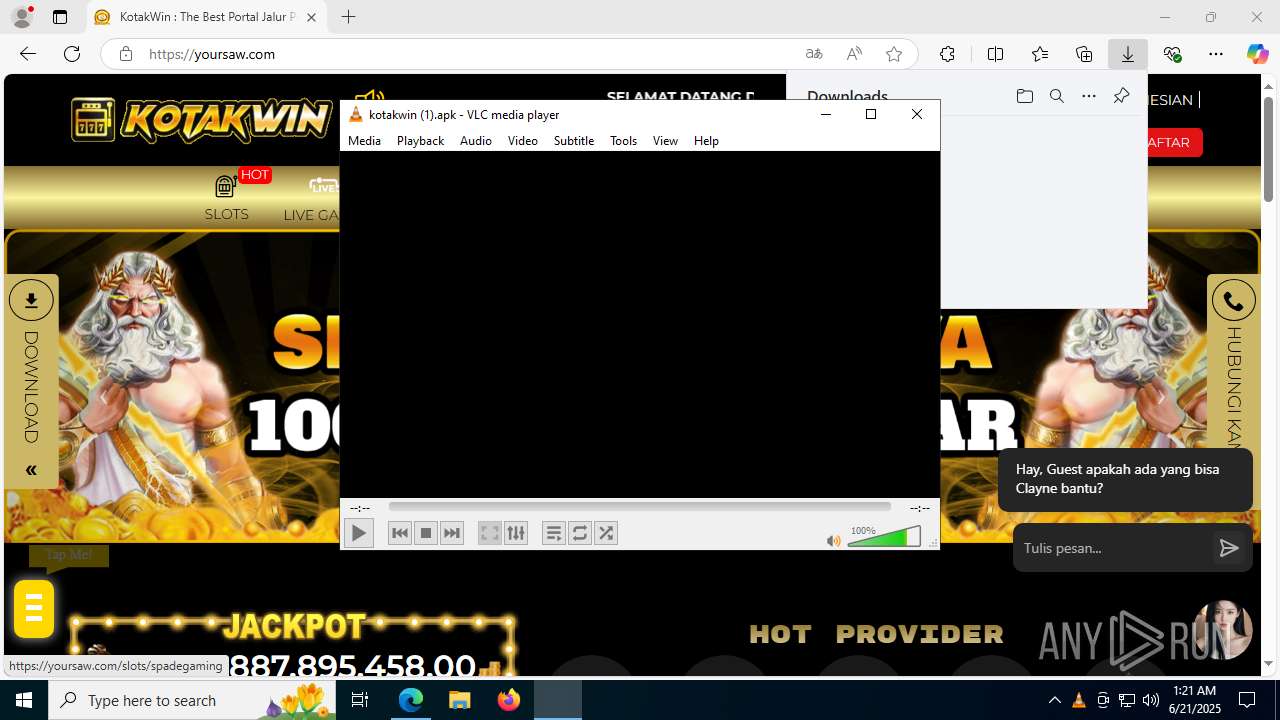Show VLC extended settings
The height and width of the screenshot is (720, 1280).
click(x=516, y=533)
